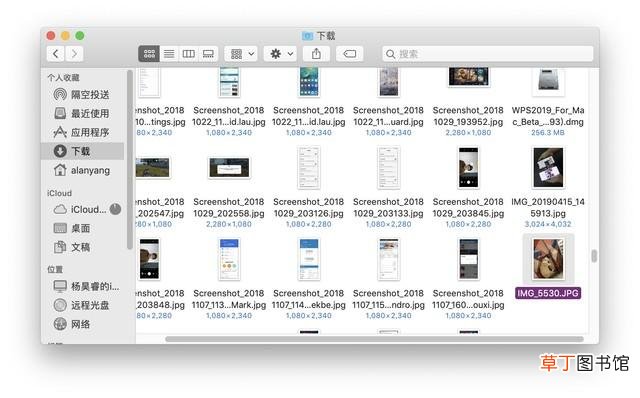Switch to gallery view
640x398 pixels.
[x=208, y=53]
